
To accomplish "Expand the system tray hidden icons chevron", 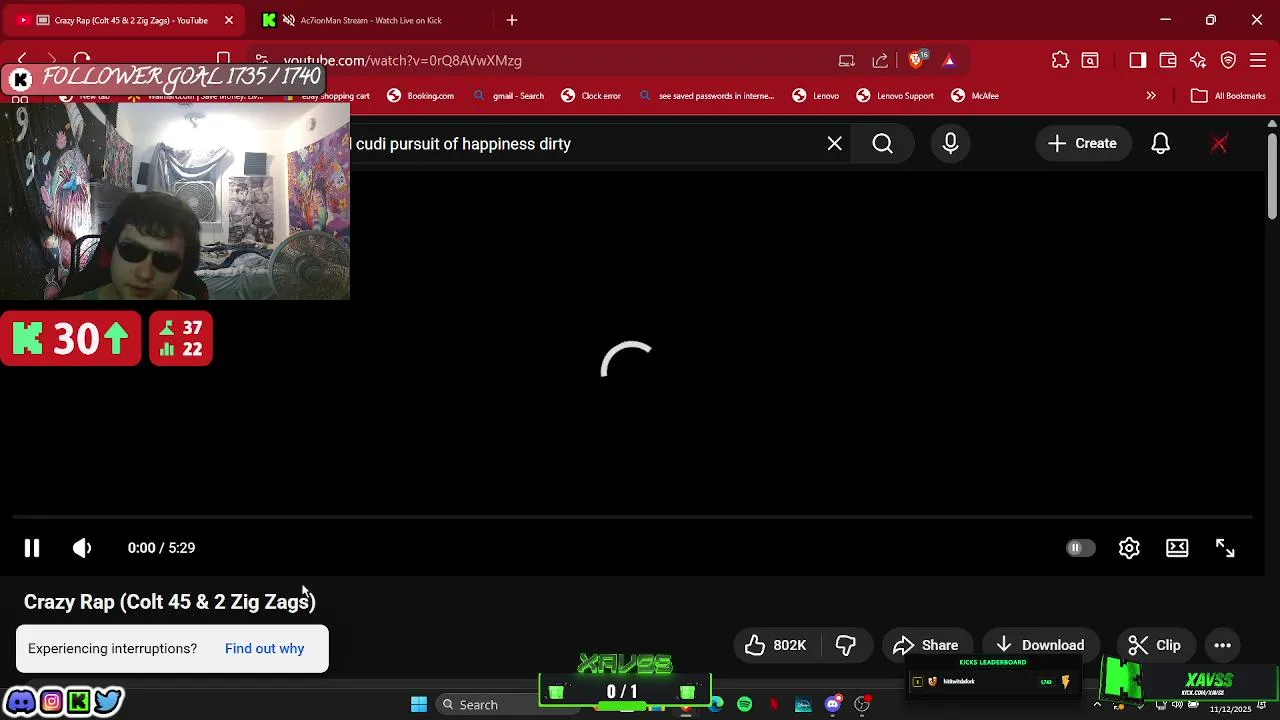I will point(1097,704).
